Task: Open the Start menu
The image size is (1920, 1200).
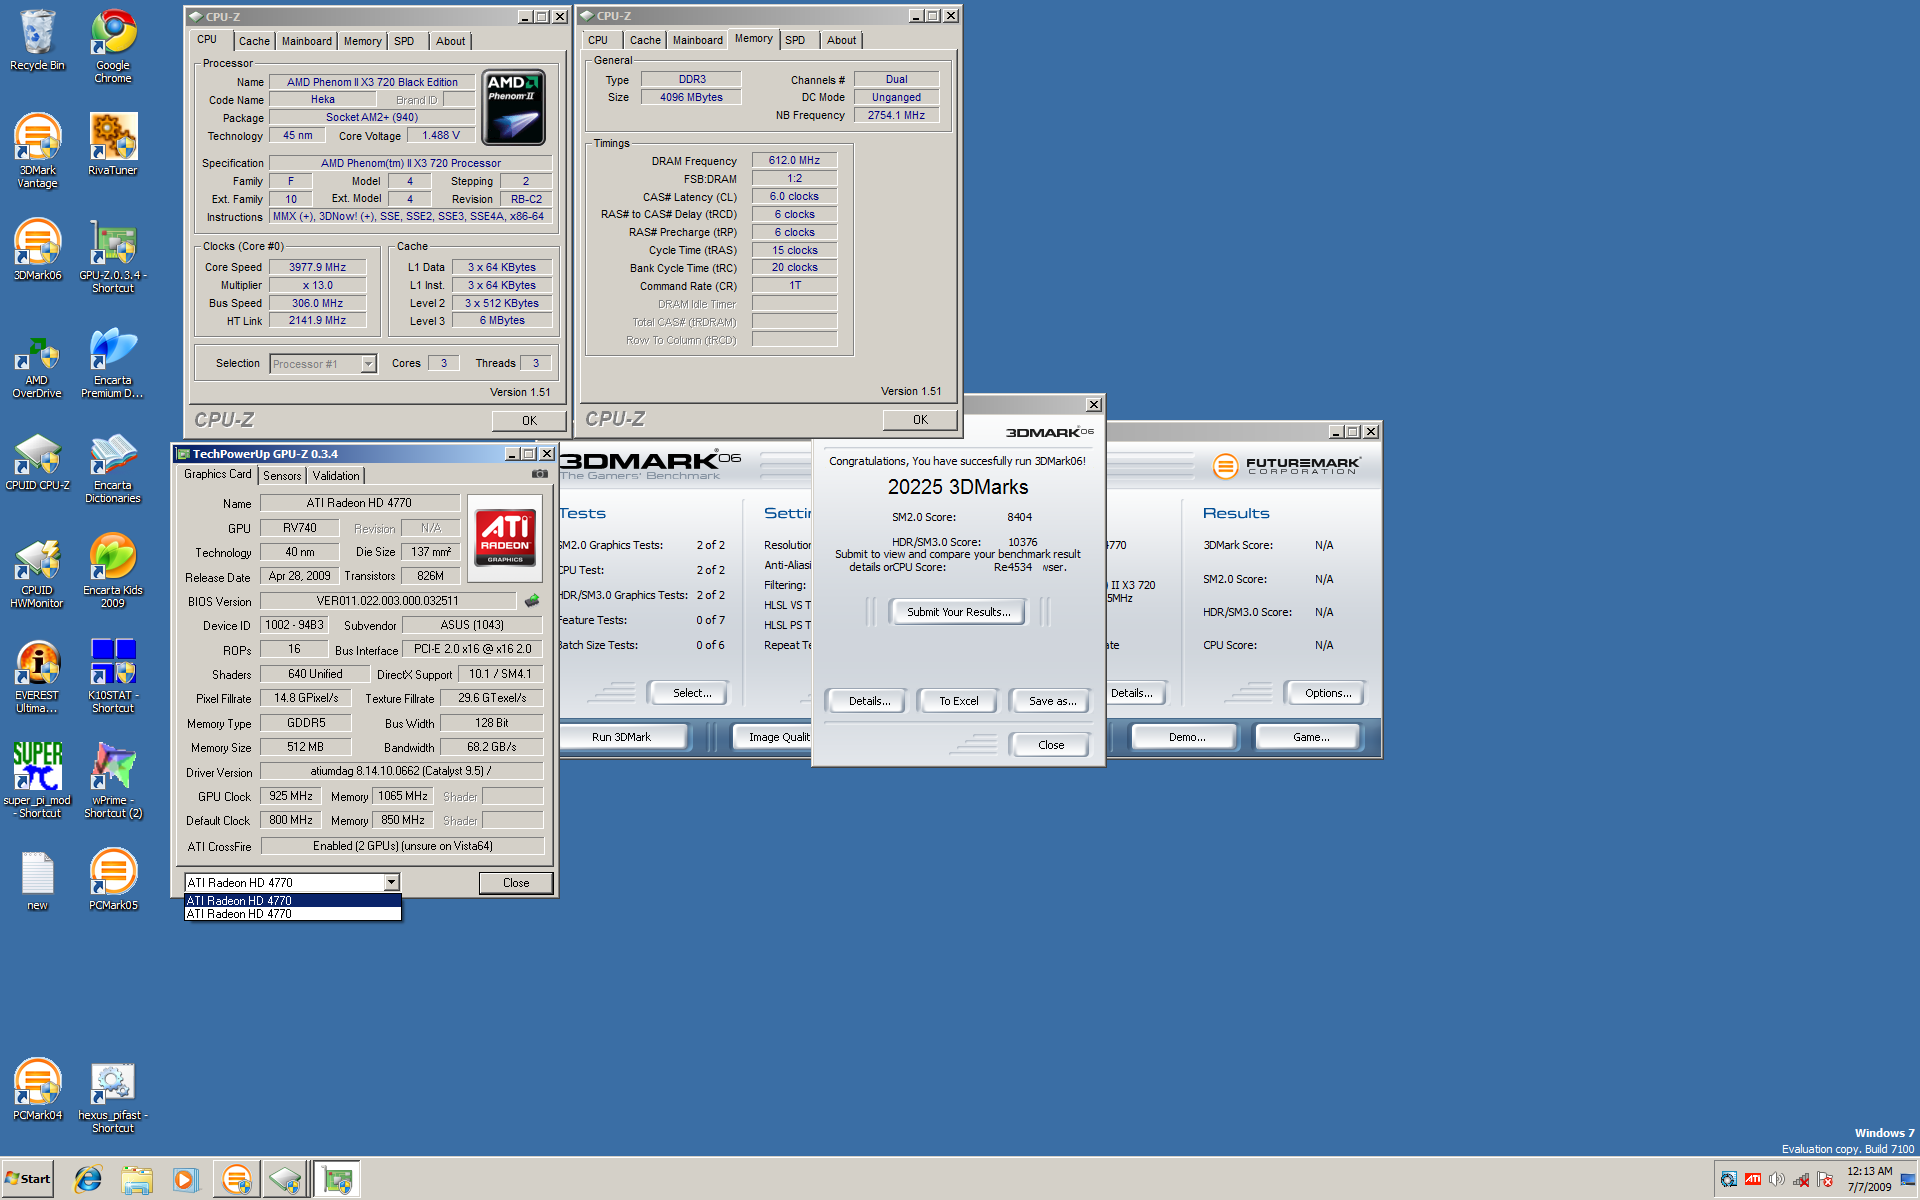Action: (27, 1179)
